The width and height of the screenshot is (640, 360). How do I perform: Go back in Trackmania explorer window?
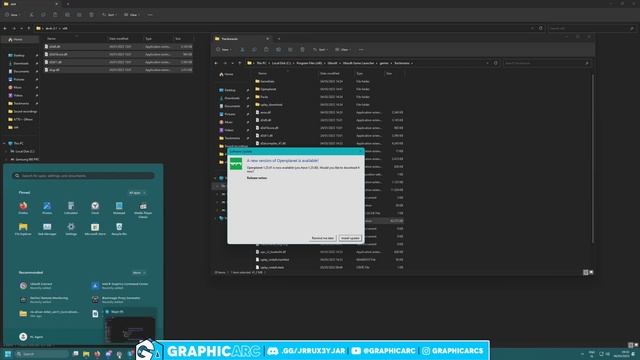pos(216,63)
